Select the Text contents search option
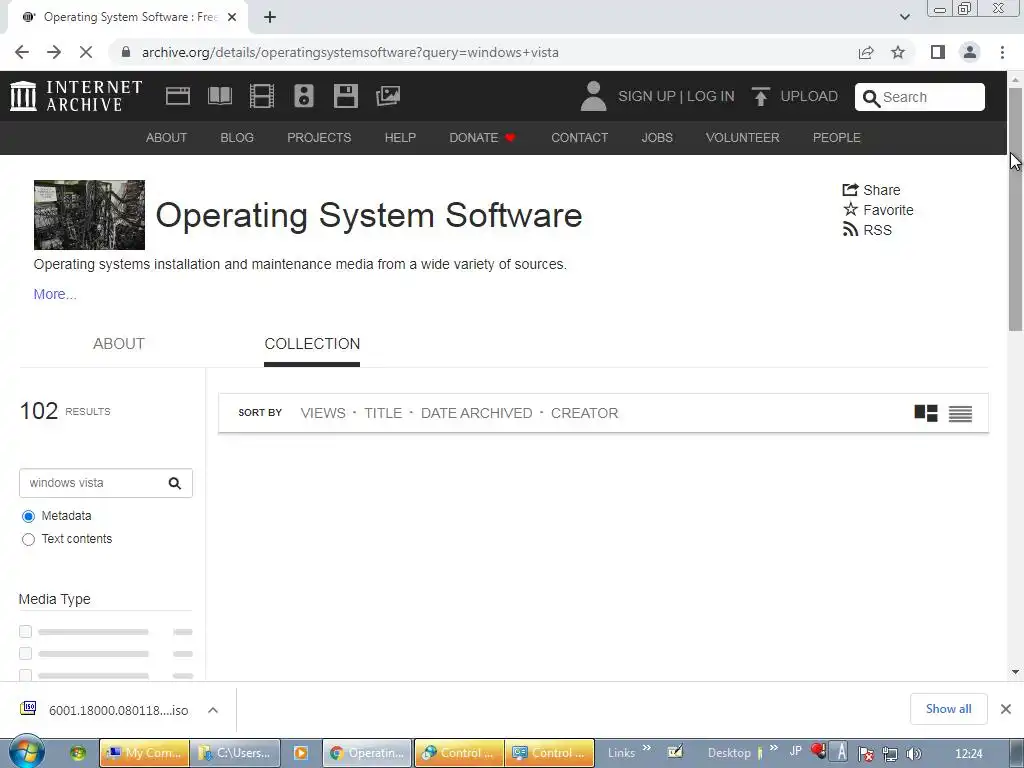Screen dimensions: 1024x768 point(28,539)
